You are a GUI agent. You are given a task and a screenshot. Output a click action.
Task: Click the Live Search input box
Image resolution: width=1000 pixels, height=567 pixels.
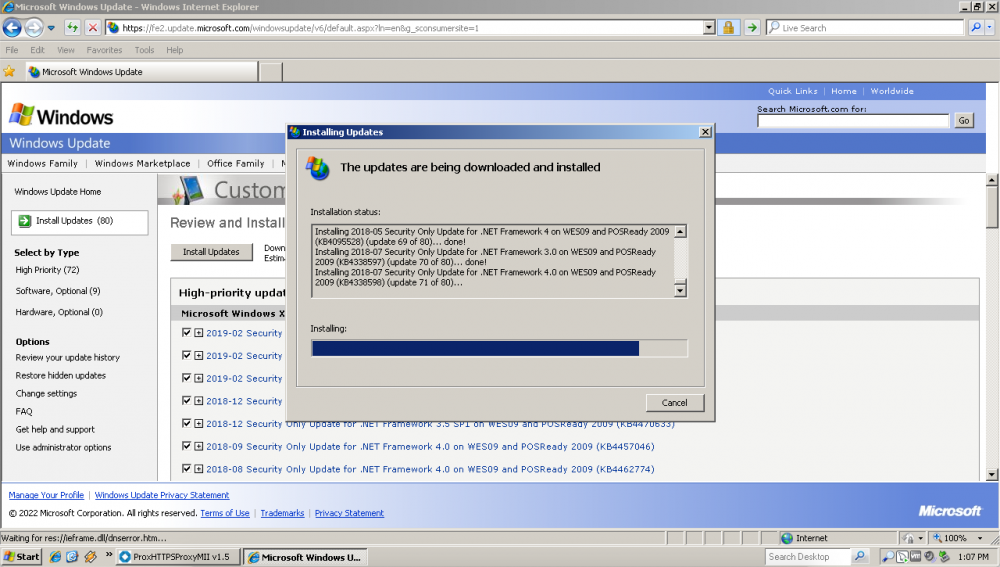point(865,27)
